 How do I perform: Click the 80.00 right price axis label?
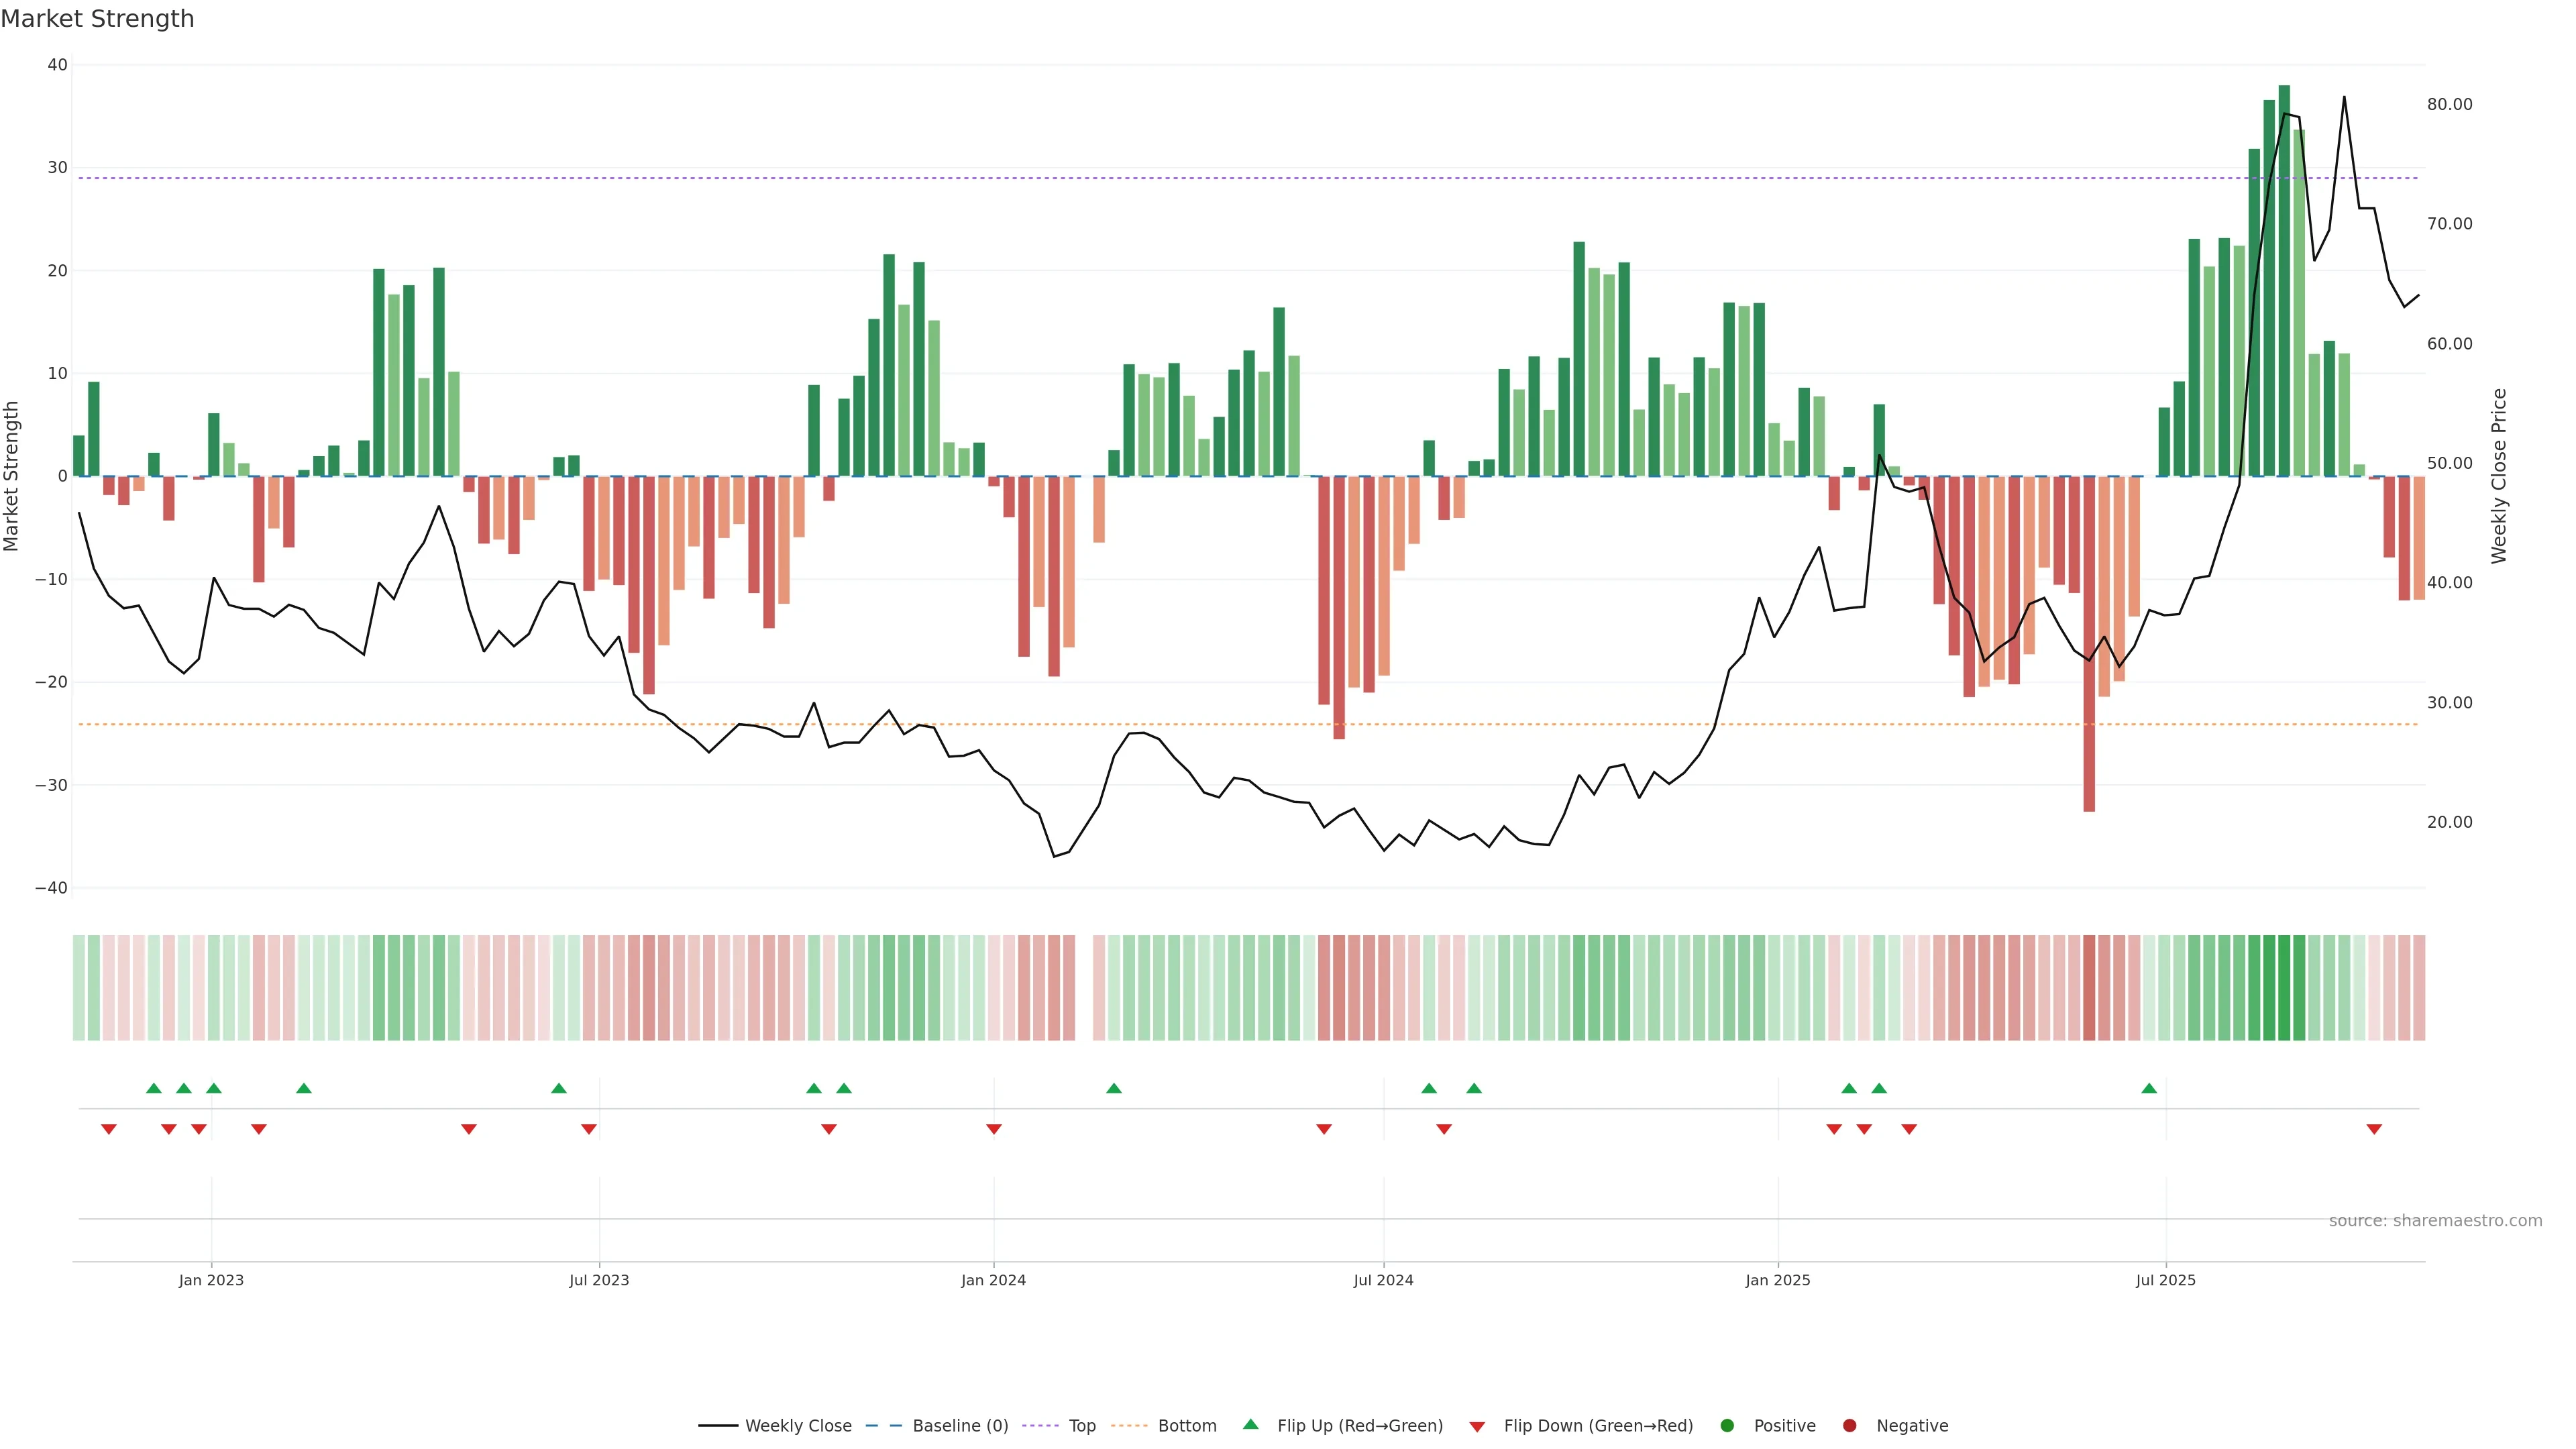[x=2449, y=104]
